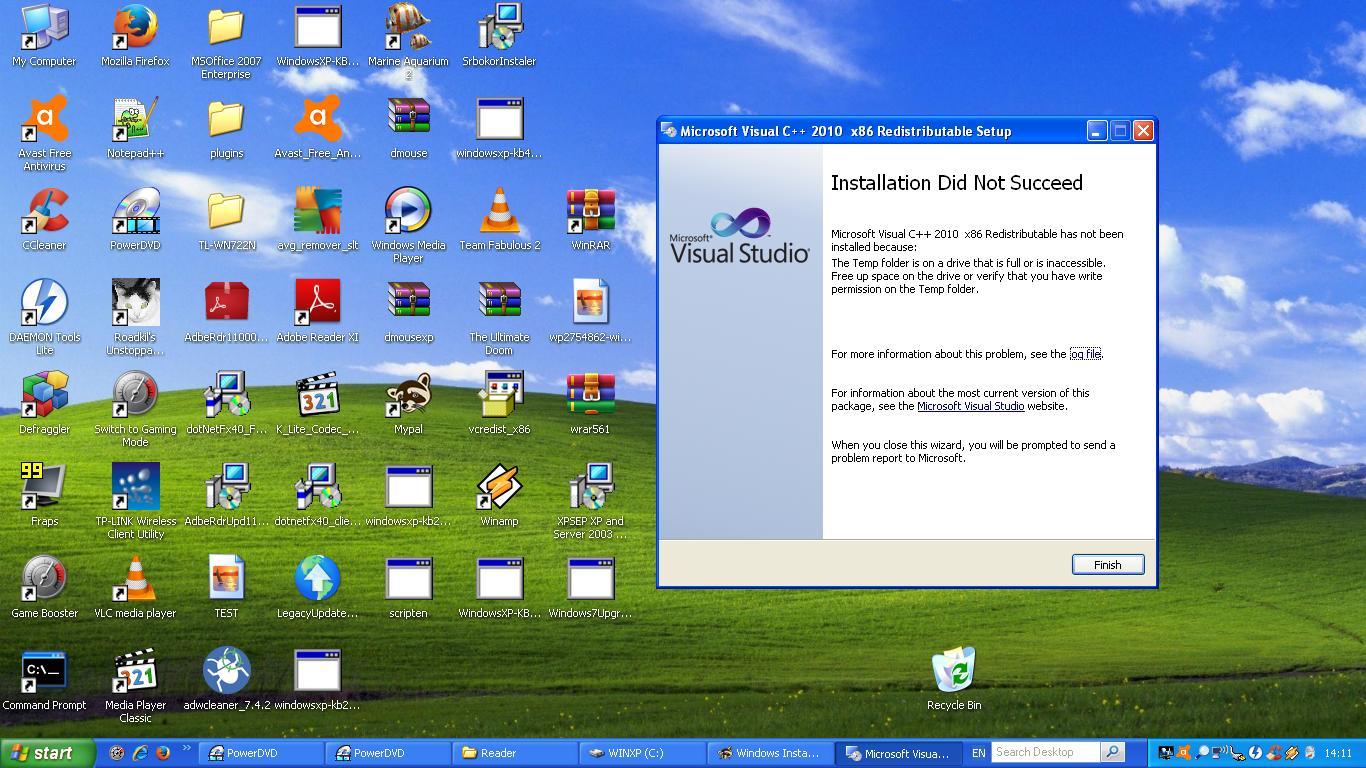Select the Notepad++ desktop icon
Image resolution: width=1366 pixels, height=768 pixels.
pyautogui.click(x=135, y=122)
